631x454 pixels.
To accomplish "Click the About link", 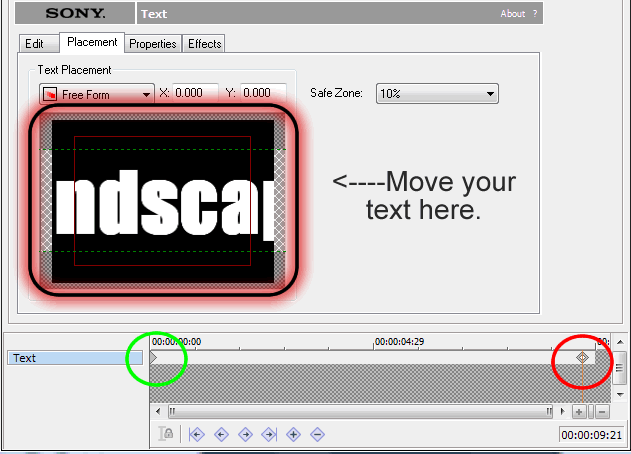I will pos(512,14).
